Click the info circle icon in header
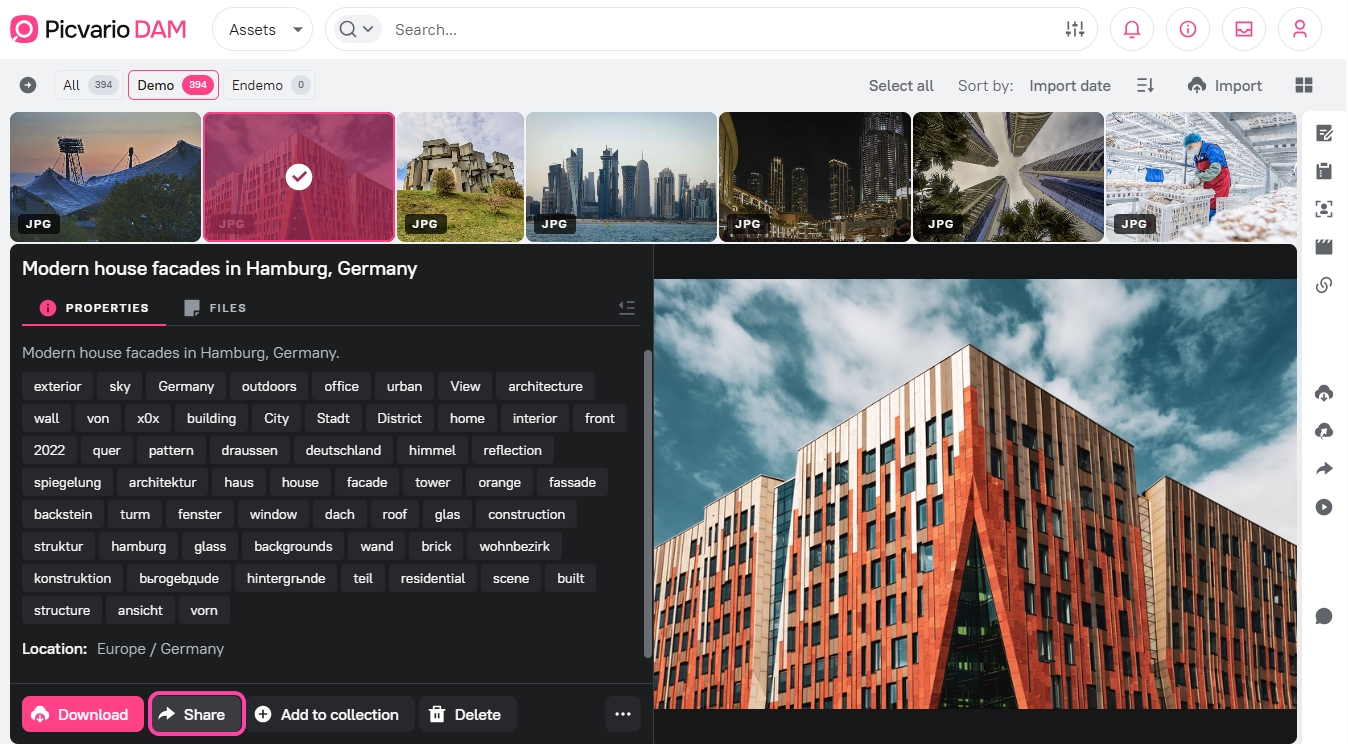This screenshot has width=1348, height=744. 1188,30
